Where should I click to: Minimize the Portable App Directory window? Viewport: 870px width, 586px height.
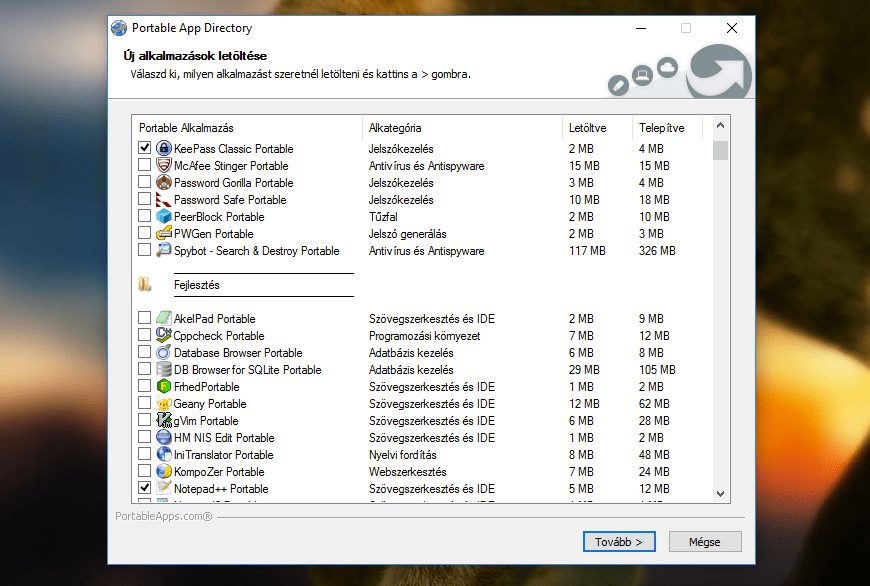click(641, 28)
